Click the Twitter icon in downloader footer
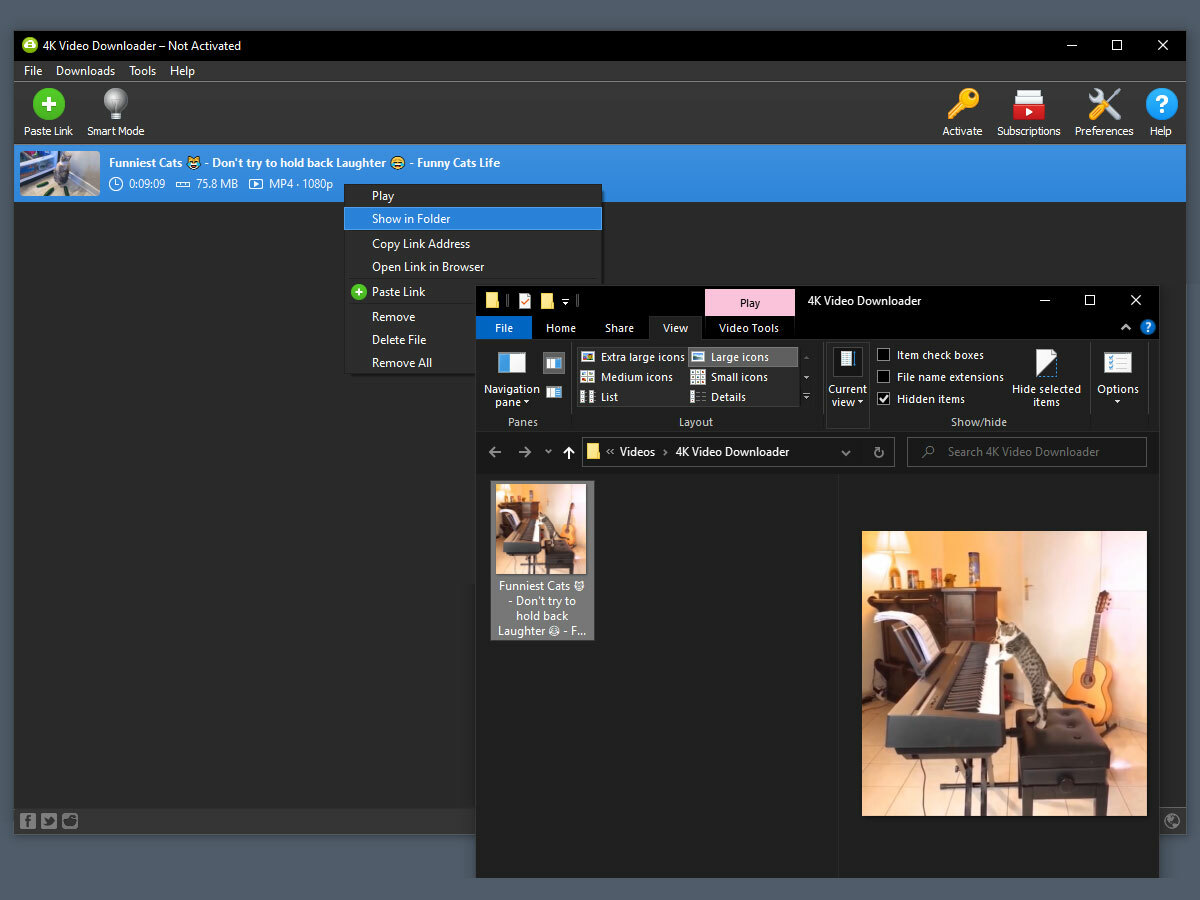 pos(49,821)
